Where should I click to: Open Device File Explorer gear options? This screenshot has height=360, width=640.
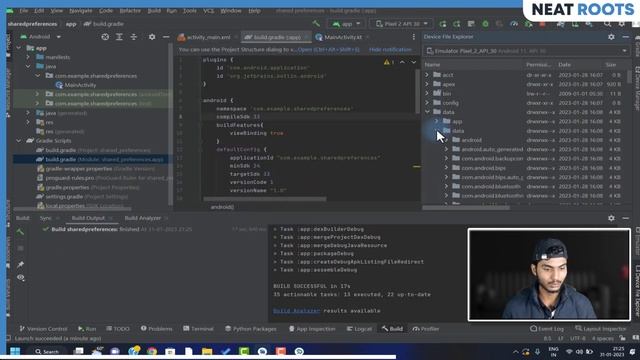[611, 37]
